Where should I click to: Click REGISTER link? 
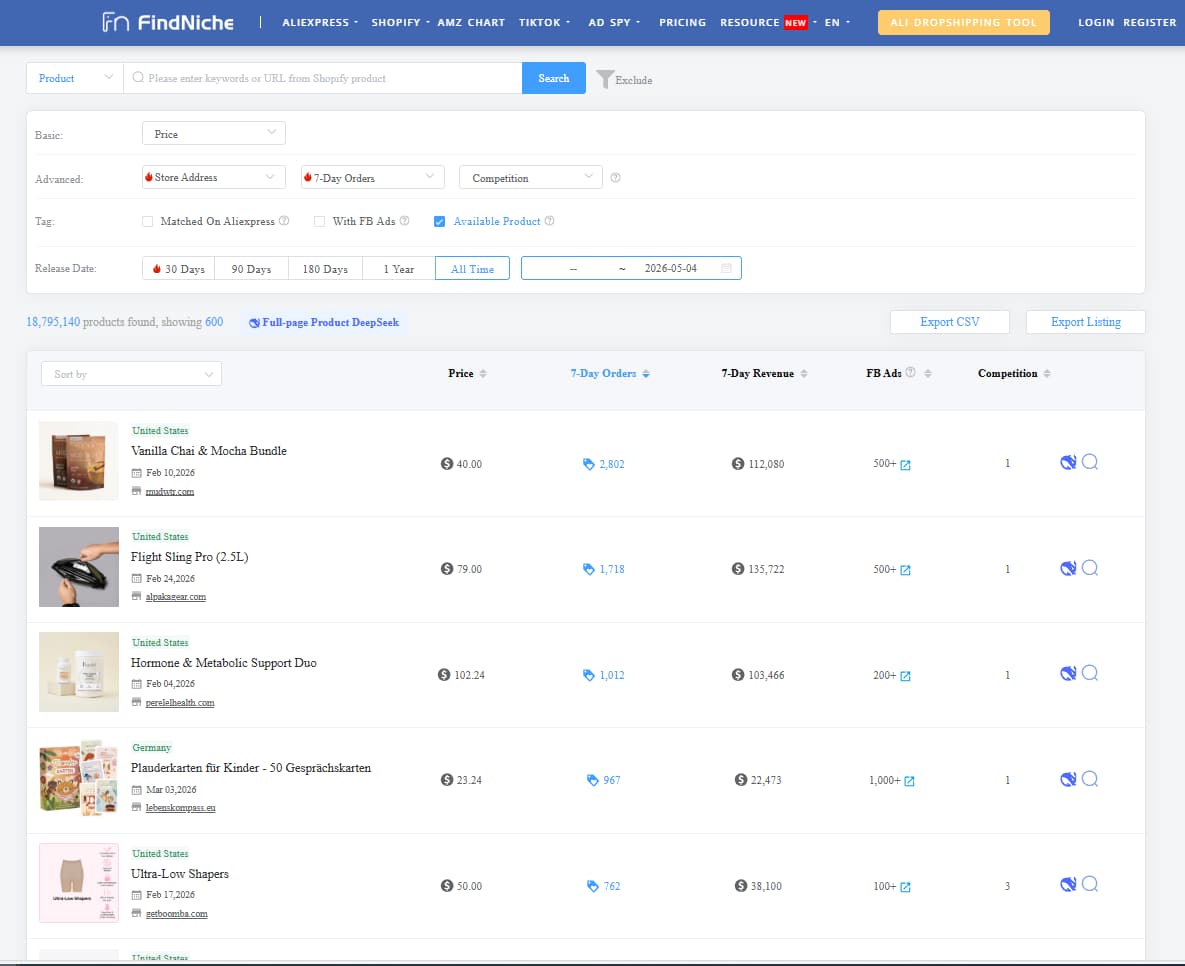click(1149, 23)
